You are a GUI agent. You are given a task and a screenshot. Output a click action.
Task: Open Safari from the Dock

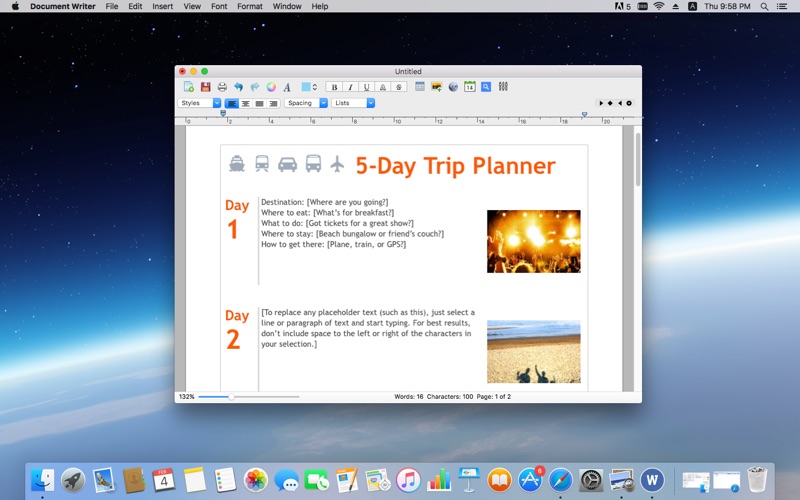560,480
